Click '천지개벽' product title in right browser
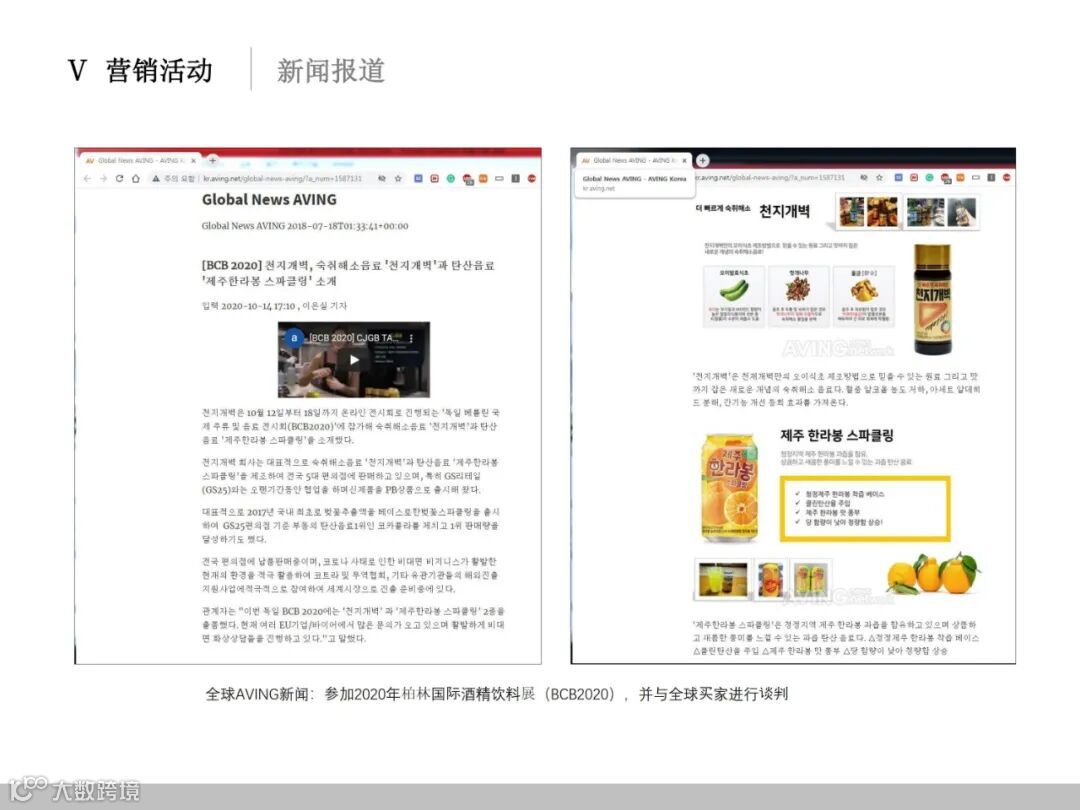The width and height of the screenshot is (1080, 810). [785, 211]
